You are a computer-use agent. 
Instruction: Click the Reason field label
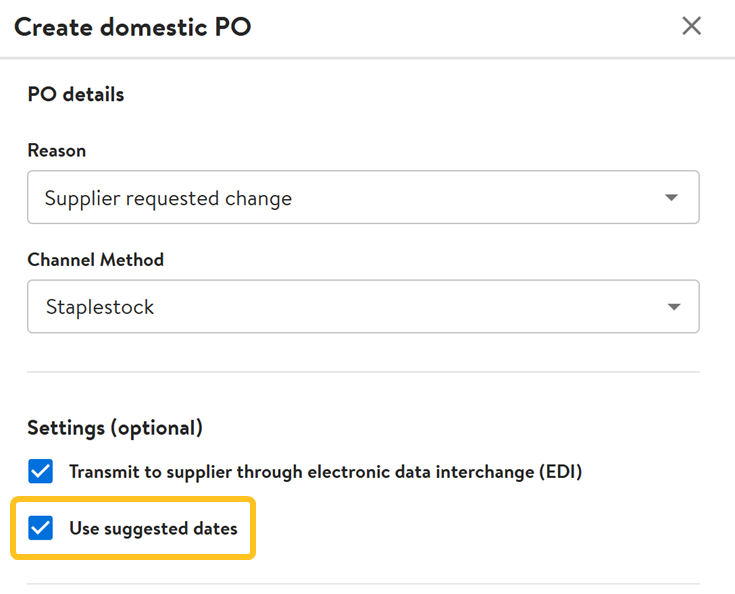click(x=57, y=150)
